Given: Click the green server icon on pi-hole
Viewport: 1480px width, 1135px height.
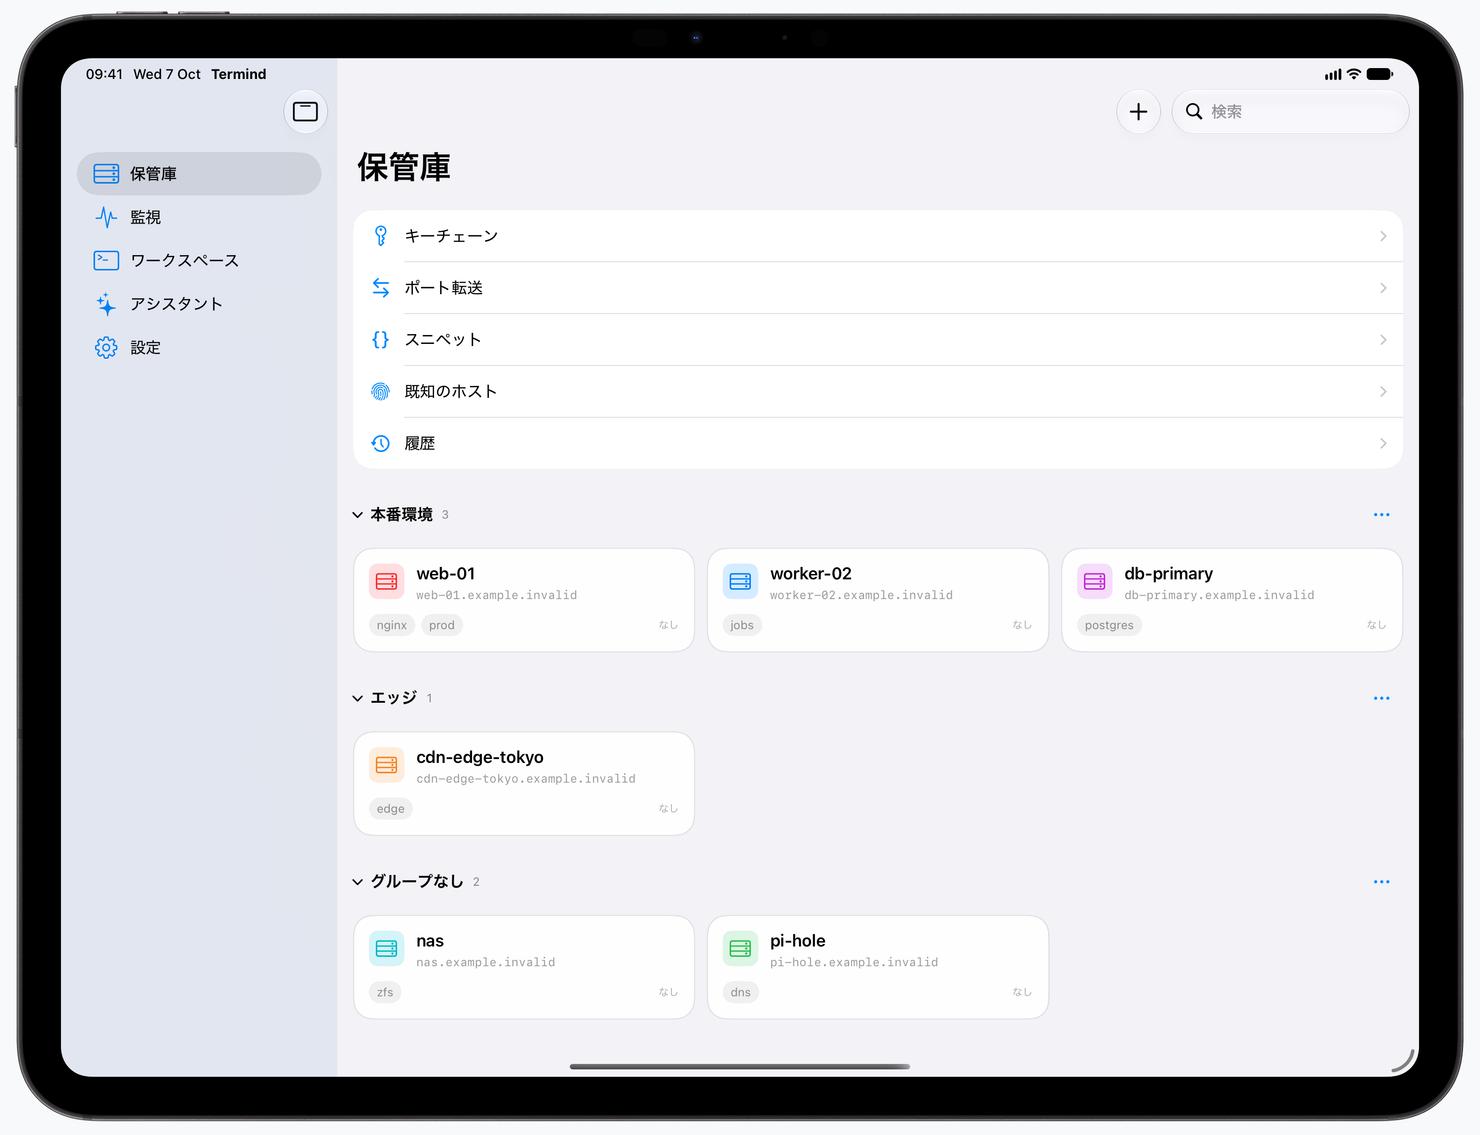Looking at the screenshot, I should coord(740,948).
